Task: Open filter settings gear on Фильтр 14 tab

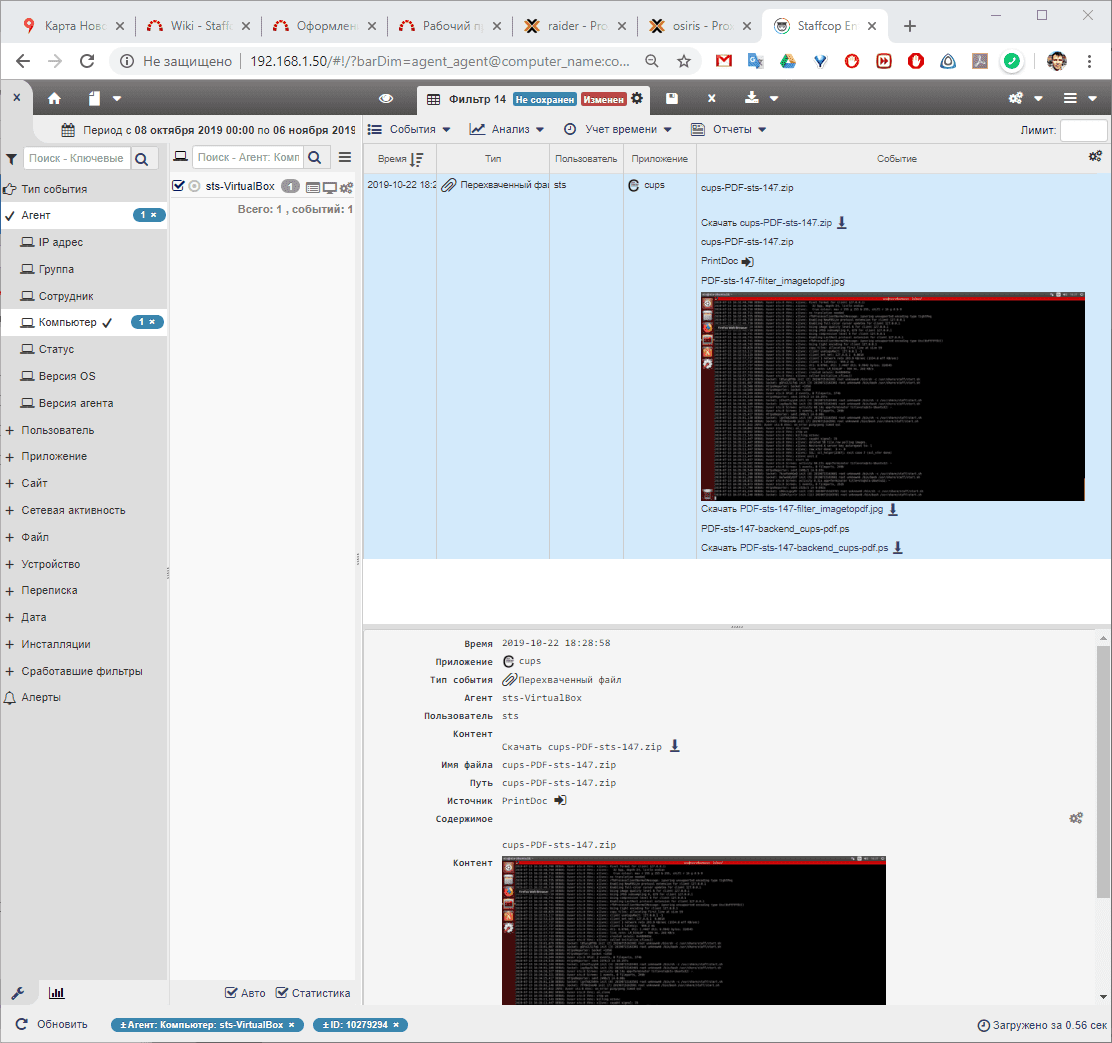Action: tap(637, 98)
